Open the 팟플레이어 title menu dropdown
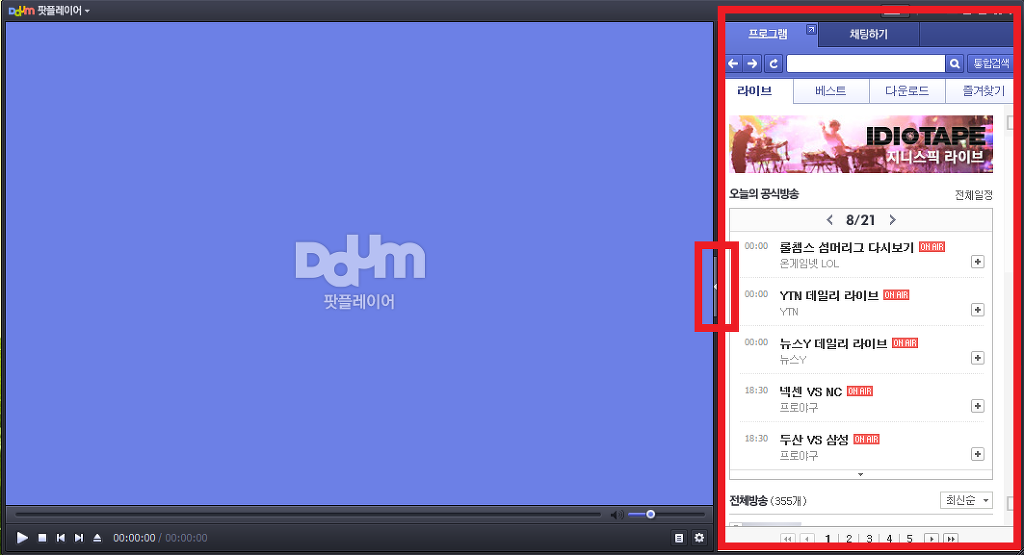Image resolution: width=1024 pixels, height=555 pixels. point(62,10)
